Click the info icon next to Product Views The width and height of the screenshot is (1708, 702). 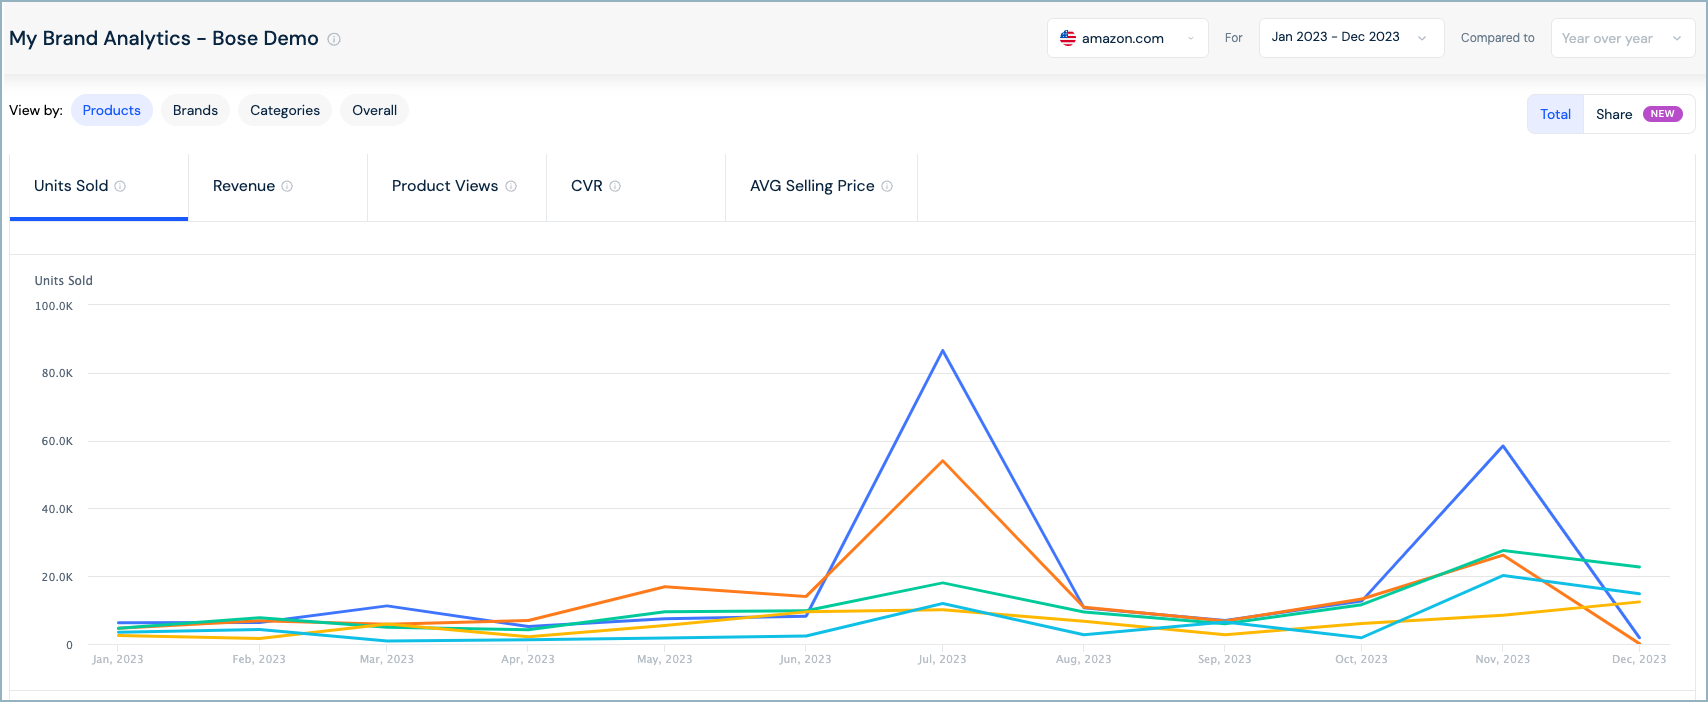pos(511,186)
